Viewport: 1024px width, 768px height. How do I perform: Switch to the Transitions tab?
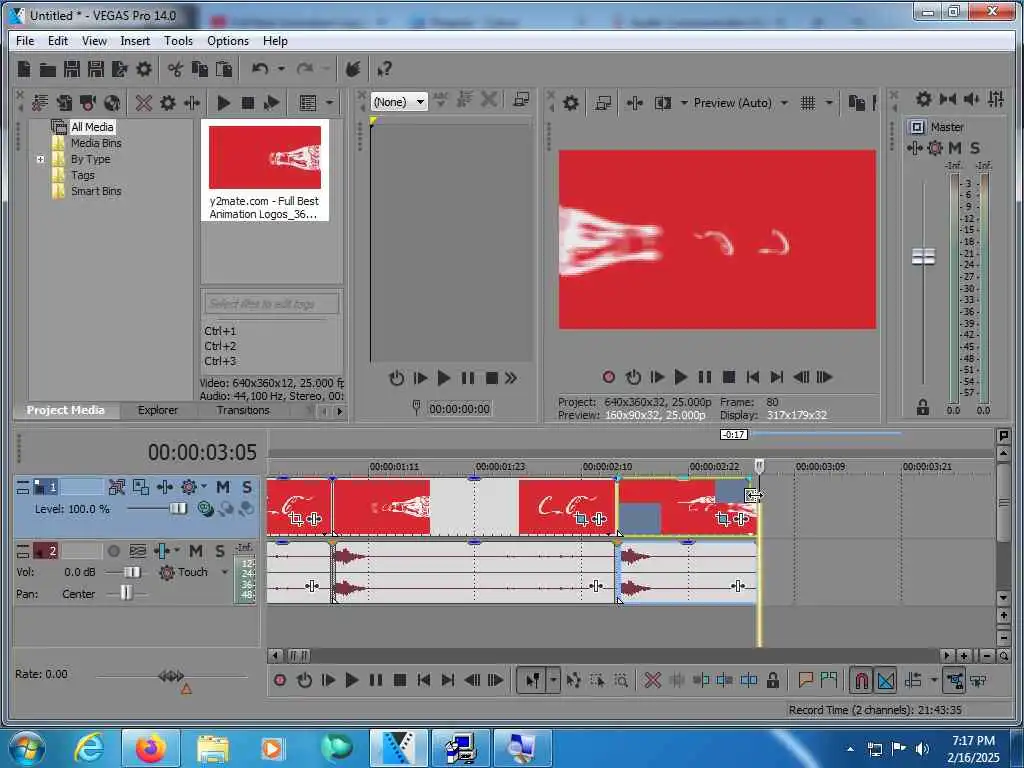click(243, 410)
